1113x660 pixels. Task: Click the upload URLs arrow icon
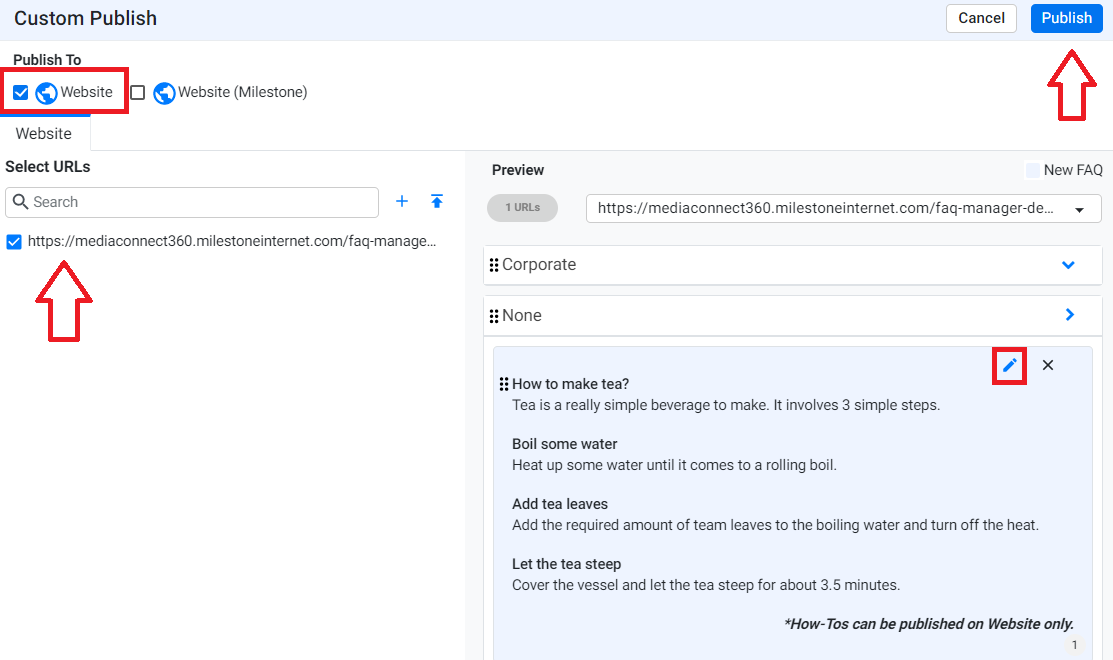click(x=437, y=202)
